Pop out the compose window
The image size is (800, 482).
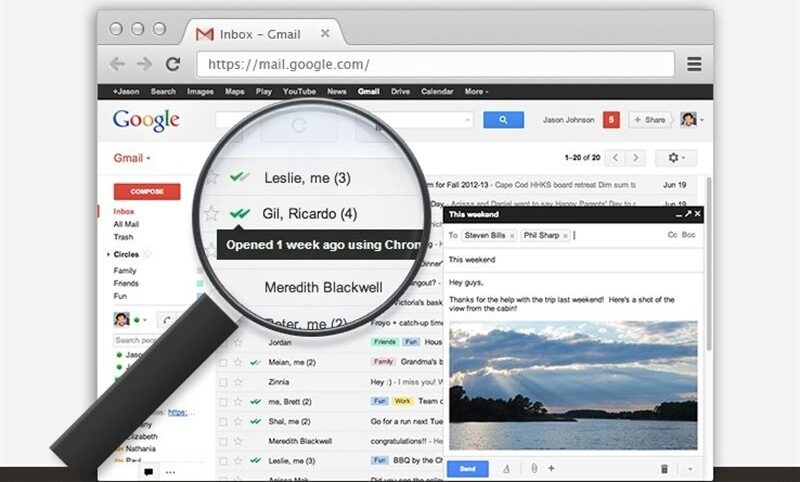point(688,214)
